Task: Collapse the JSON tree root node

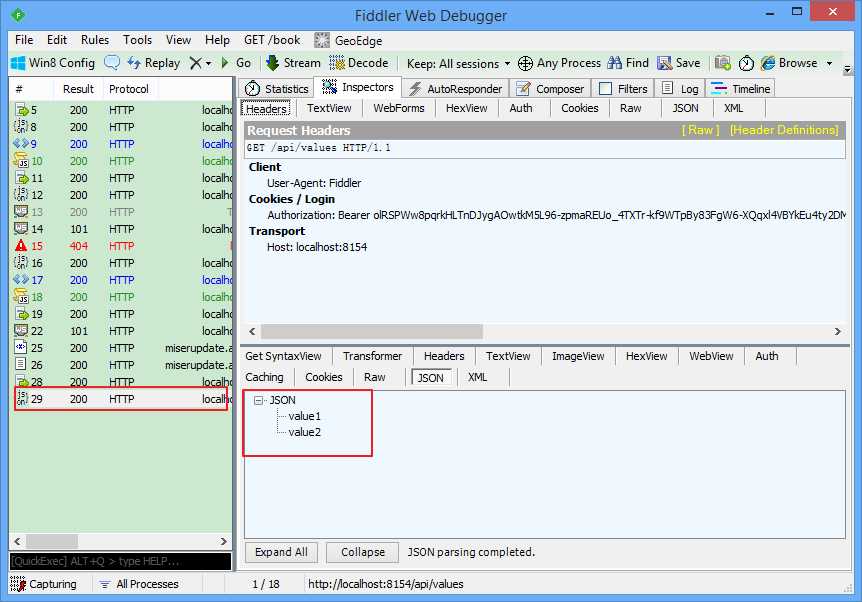Action: coord(258,400)
